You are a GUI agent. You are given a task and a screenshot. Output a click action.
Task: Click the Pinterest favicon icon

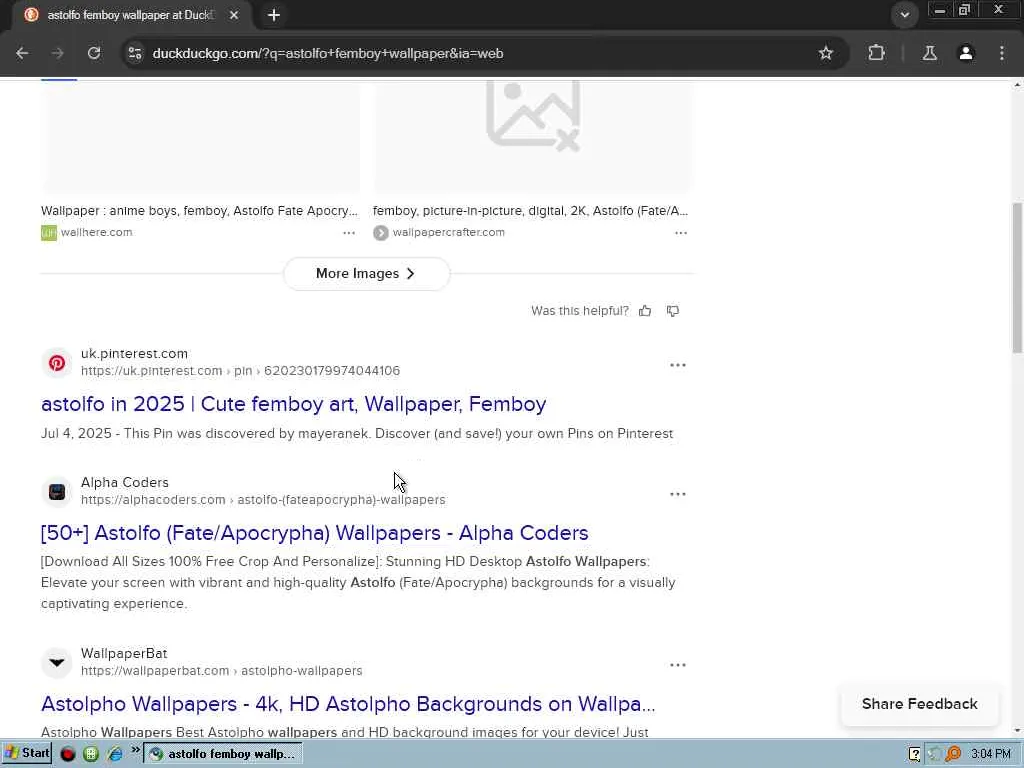coord(57,363)
